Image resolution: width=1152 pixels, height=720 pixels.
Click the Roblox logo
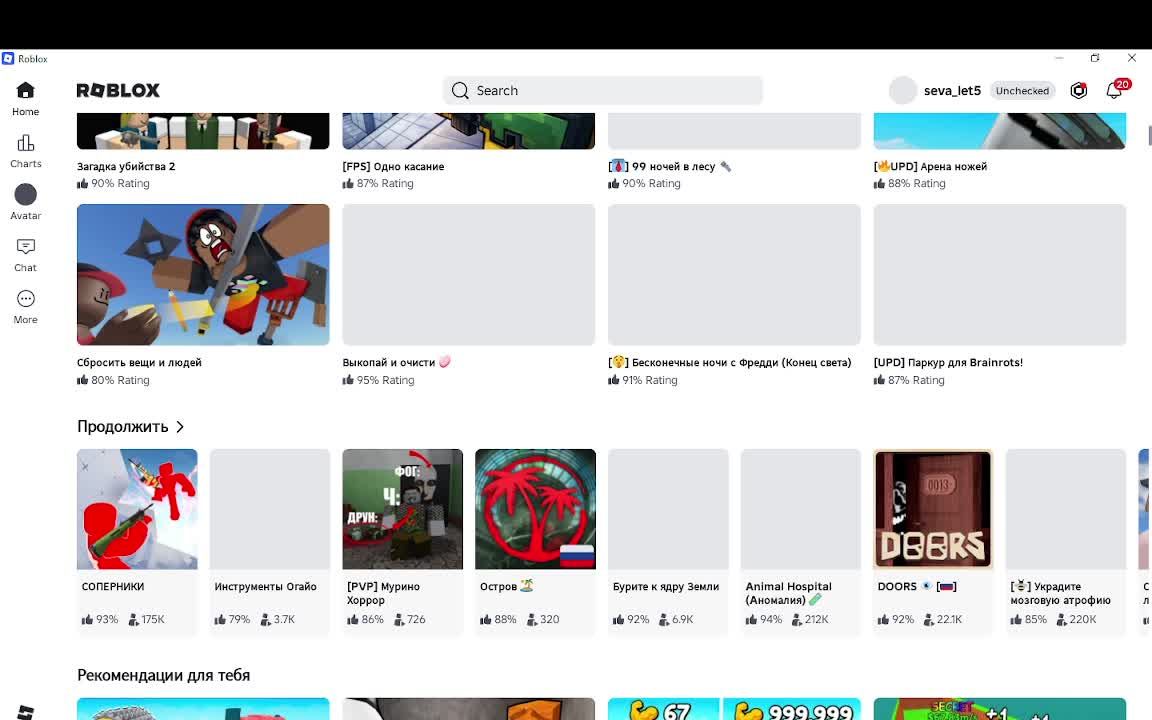[118, 90]
